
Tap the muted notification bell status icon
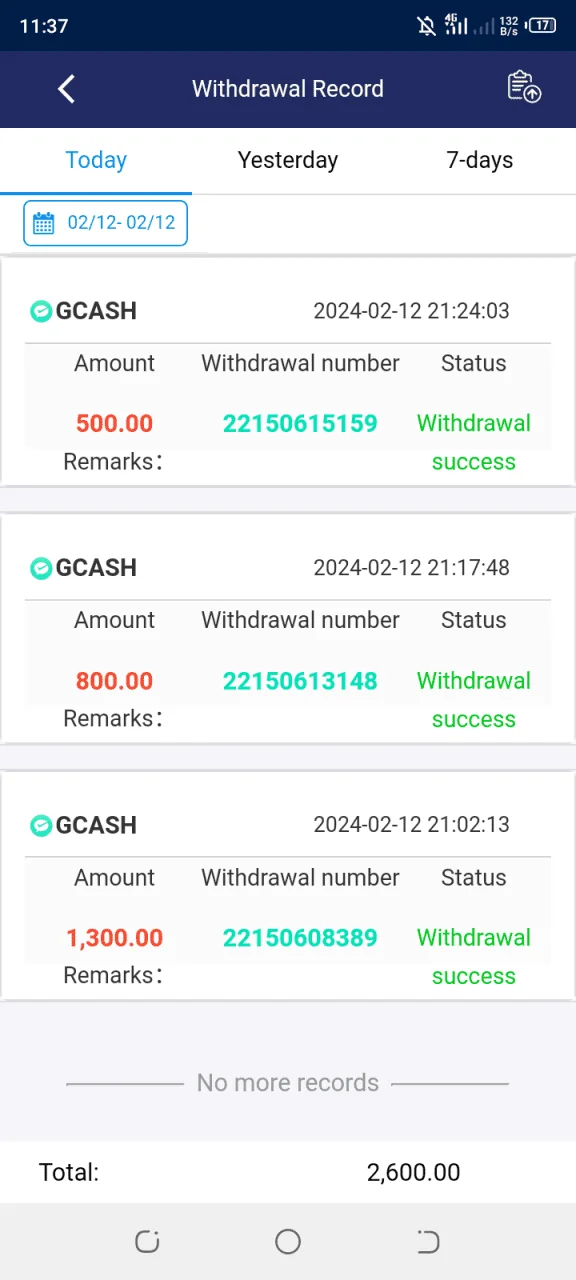click(427, 26)
